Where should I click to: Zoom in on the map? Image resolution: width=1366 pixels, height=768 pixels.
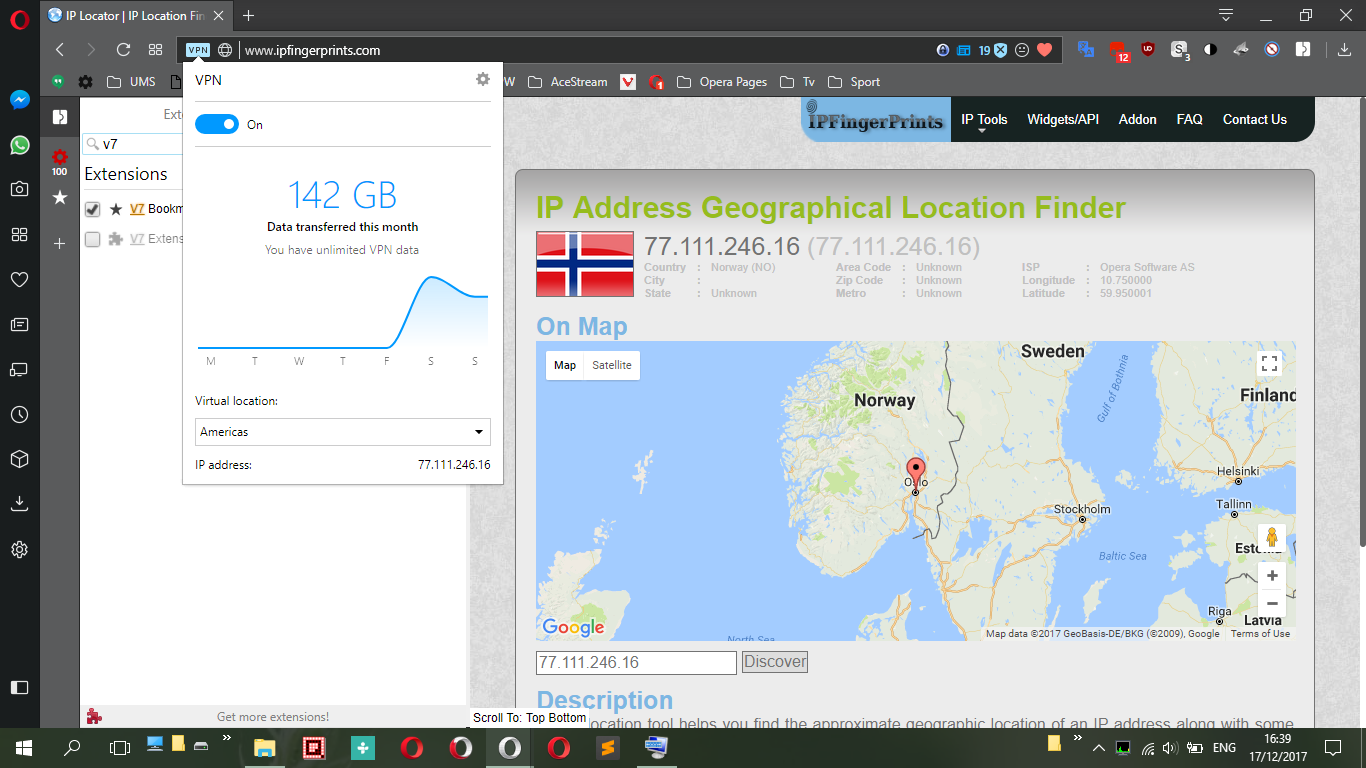(x=1272, y=576)
